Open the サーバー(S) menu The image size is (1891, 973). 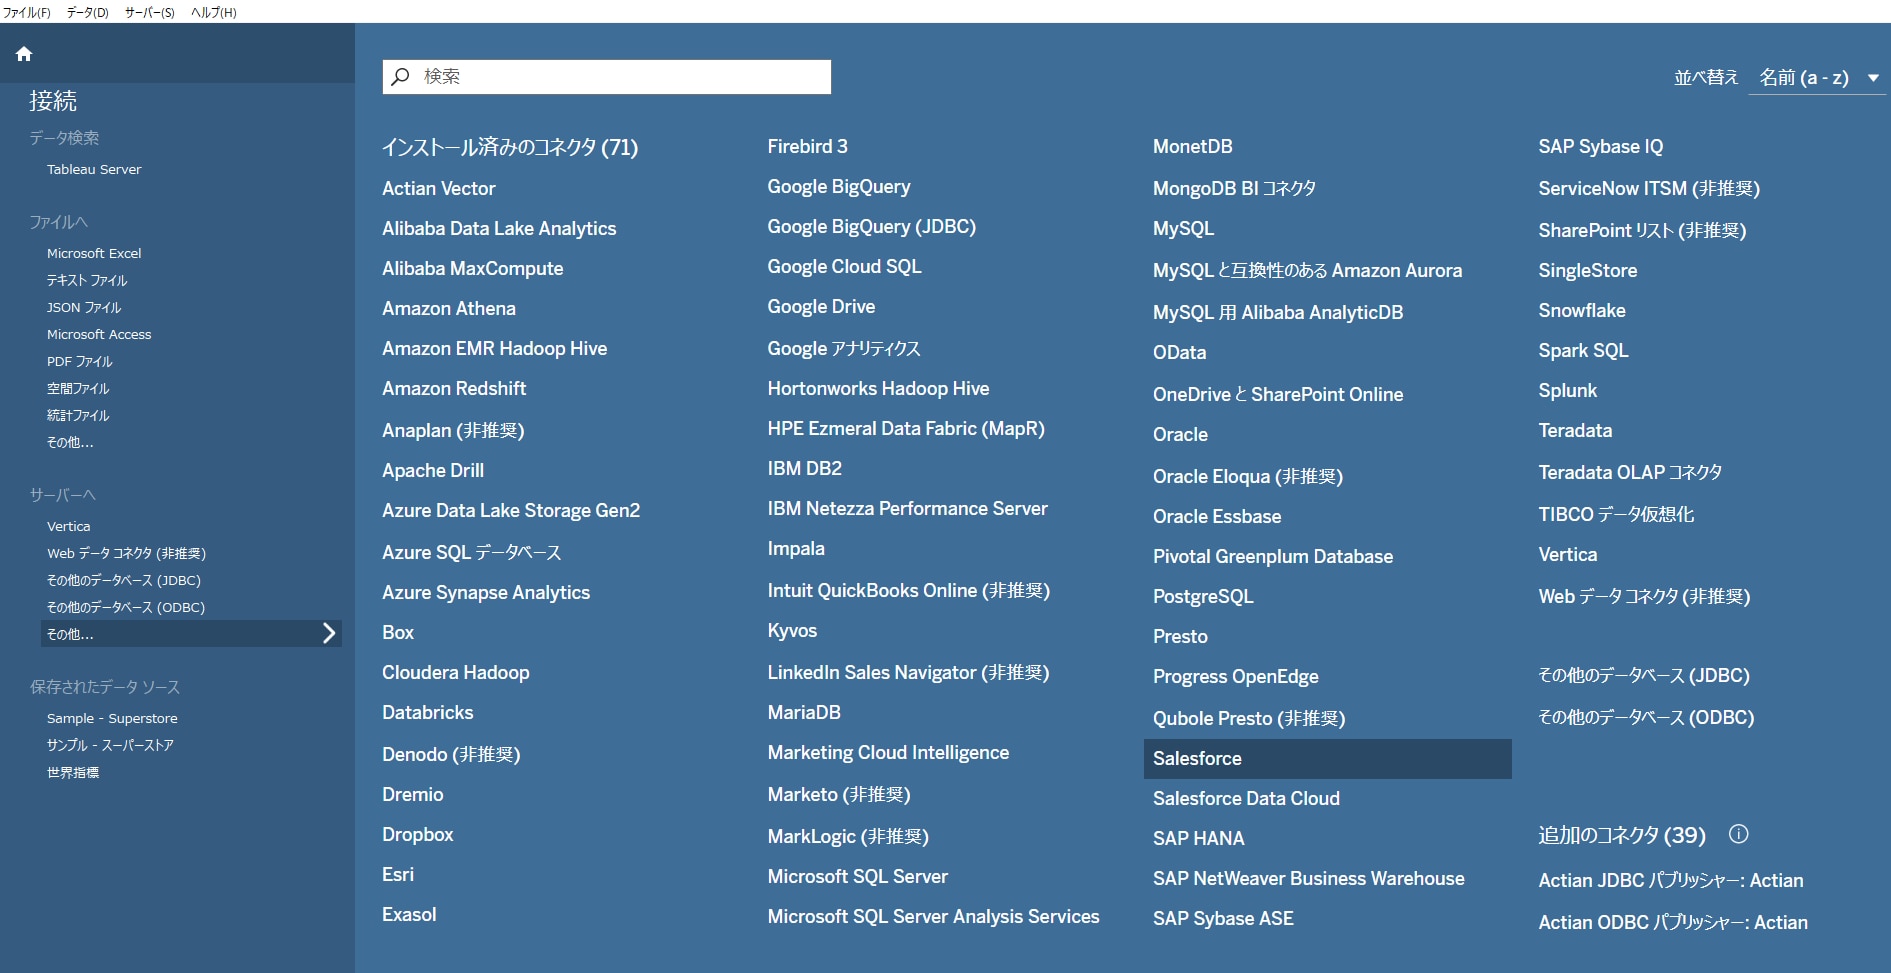pos(149,12)
